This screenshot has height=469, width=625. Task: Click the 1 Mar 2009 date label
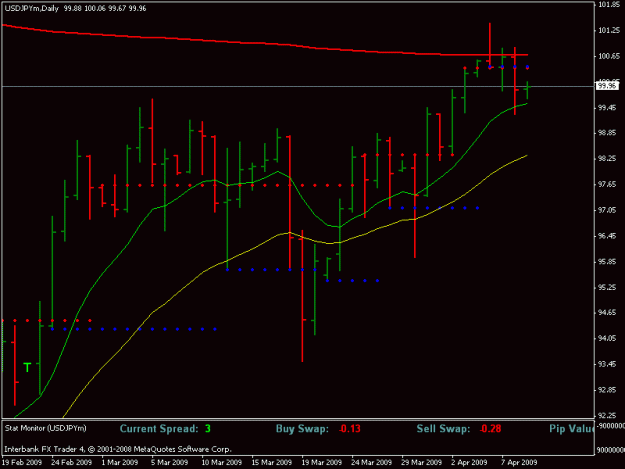click(120, 462)
